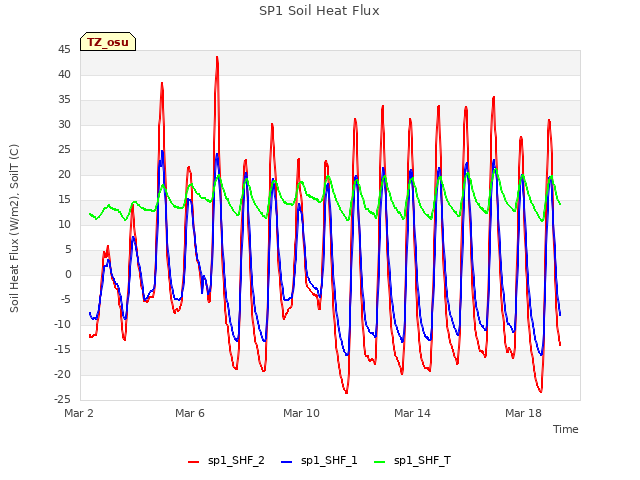Click the -15 y-axis tick label
Image resolution: width=640 pixels, height=480 pixels.
(x=62, y=349)
